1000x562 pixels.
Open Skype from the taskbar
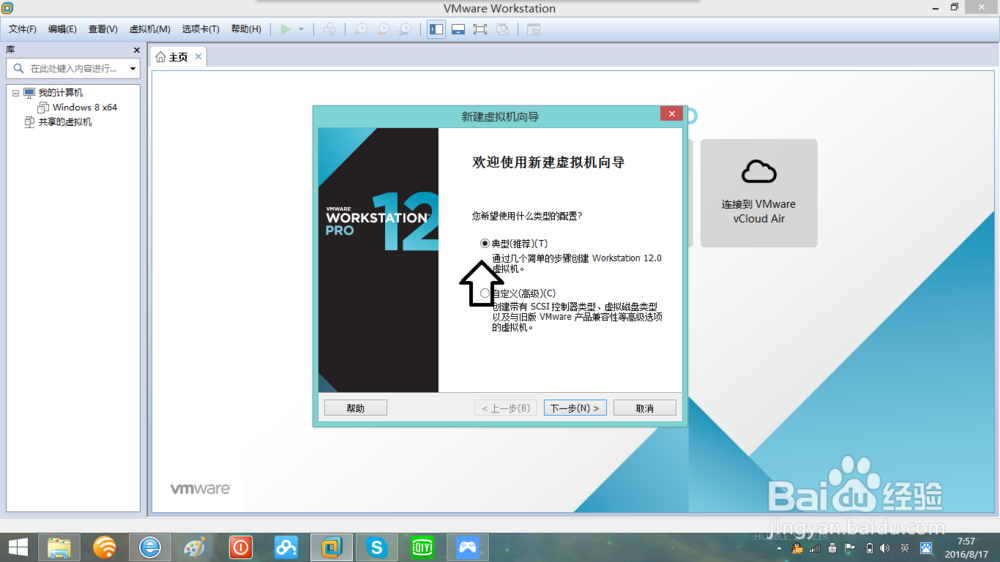coord(377,547)
